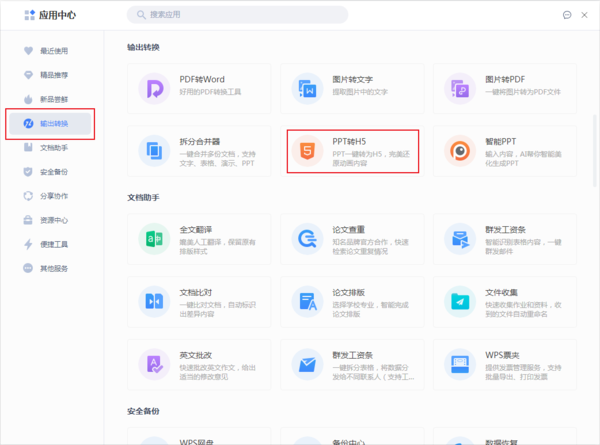The height and width of the screenshot is (445, 600).
Task: Switch to 精品推荐 sidebar category
Action: tap(53, 75)
